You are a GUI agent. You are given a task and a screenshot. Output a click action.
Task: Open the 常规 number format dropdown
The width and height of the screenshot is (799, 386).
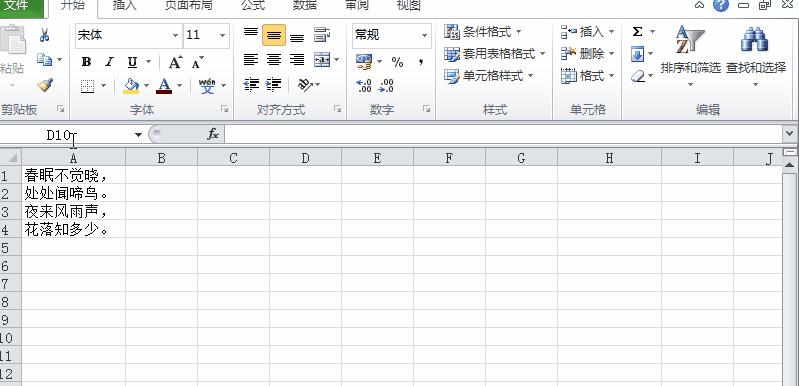coord(424,35)
